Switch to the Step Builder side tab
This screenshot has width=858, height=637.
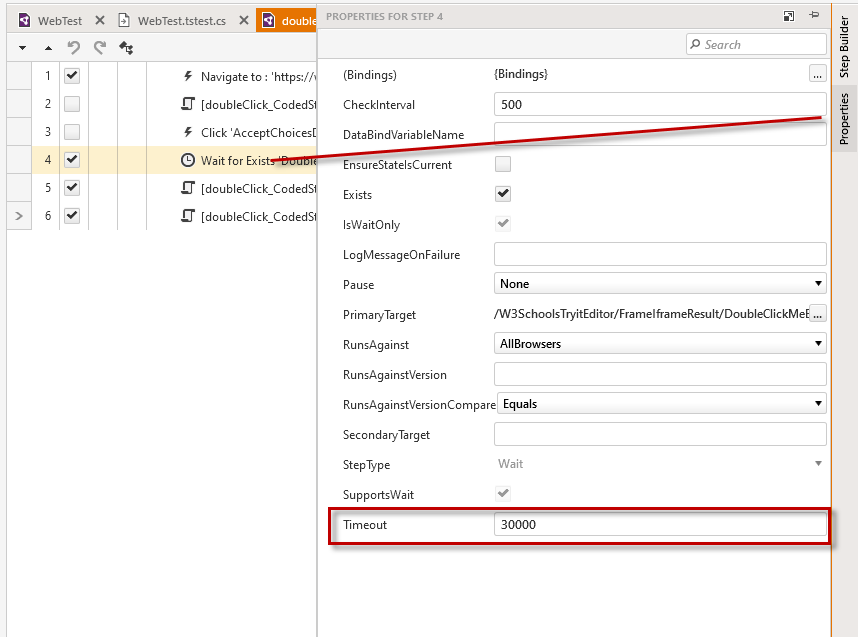point(844,47)
